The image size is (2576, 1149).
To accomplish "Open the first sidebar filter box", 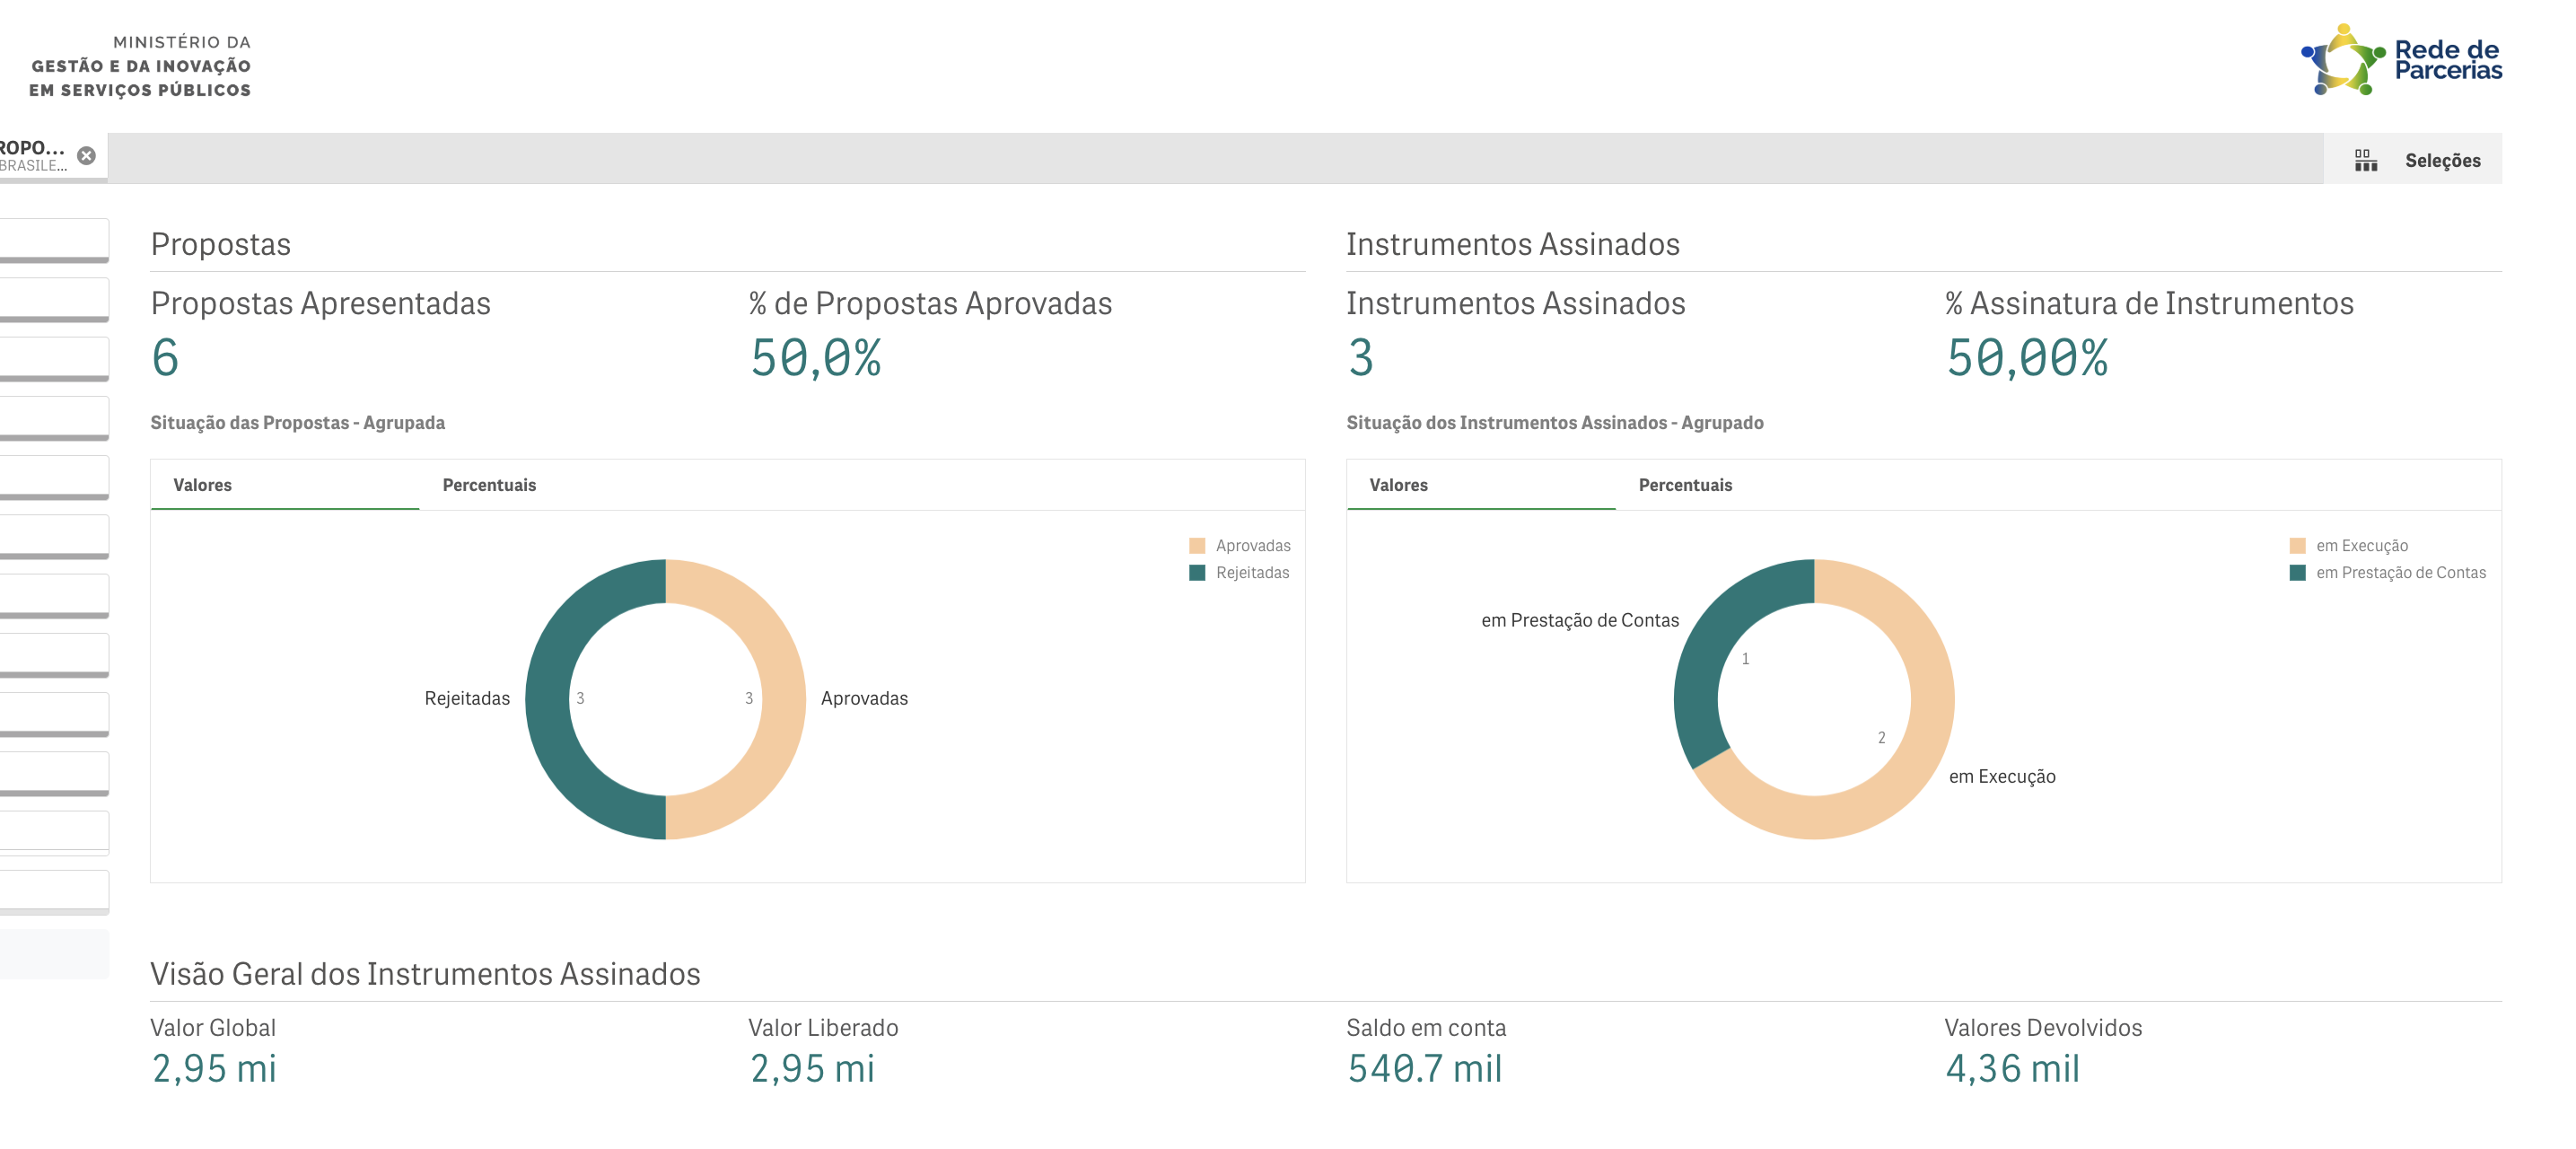I will tap(54, 240).
